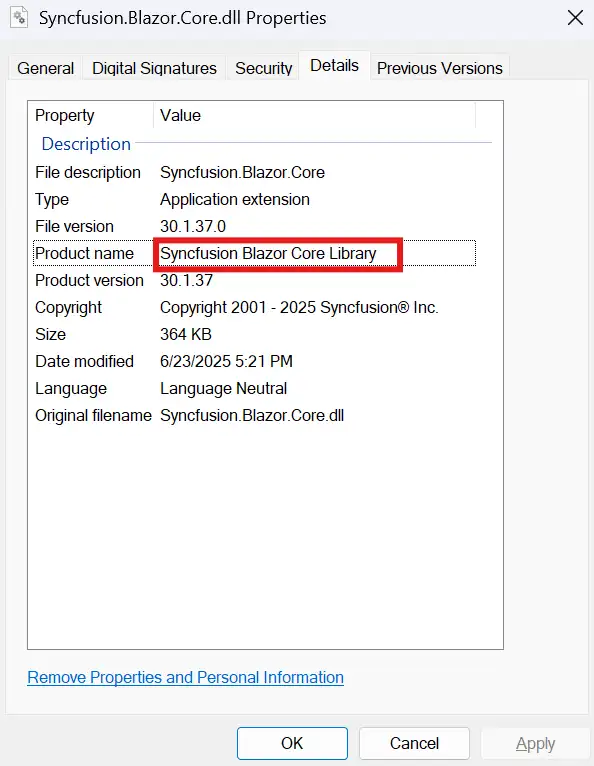This screenshot has width=594, height=766.
Task: Select the Language property label
Action: pyautogui.click(x=71, y=388)
